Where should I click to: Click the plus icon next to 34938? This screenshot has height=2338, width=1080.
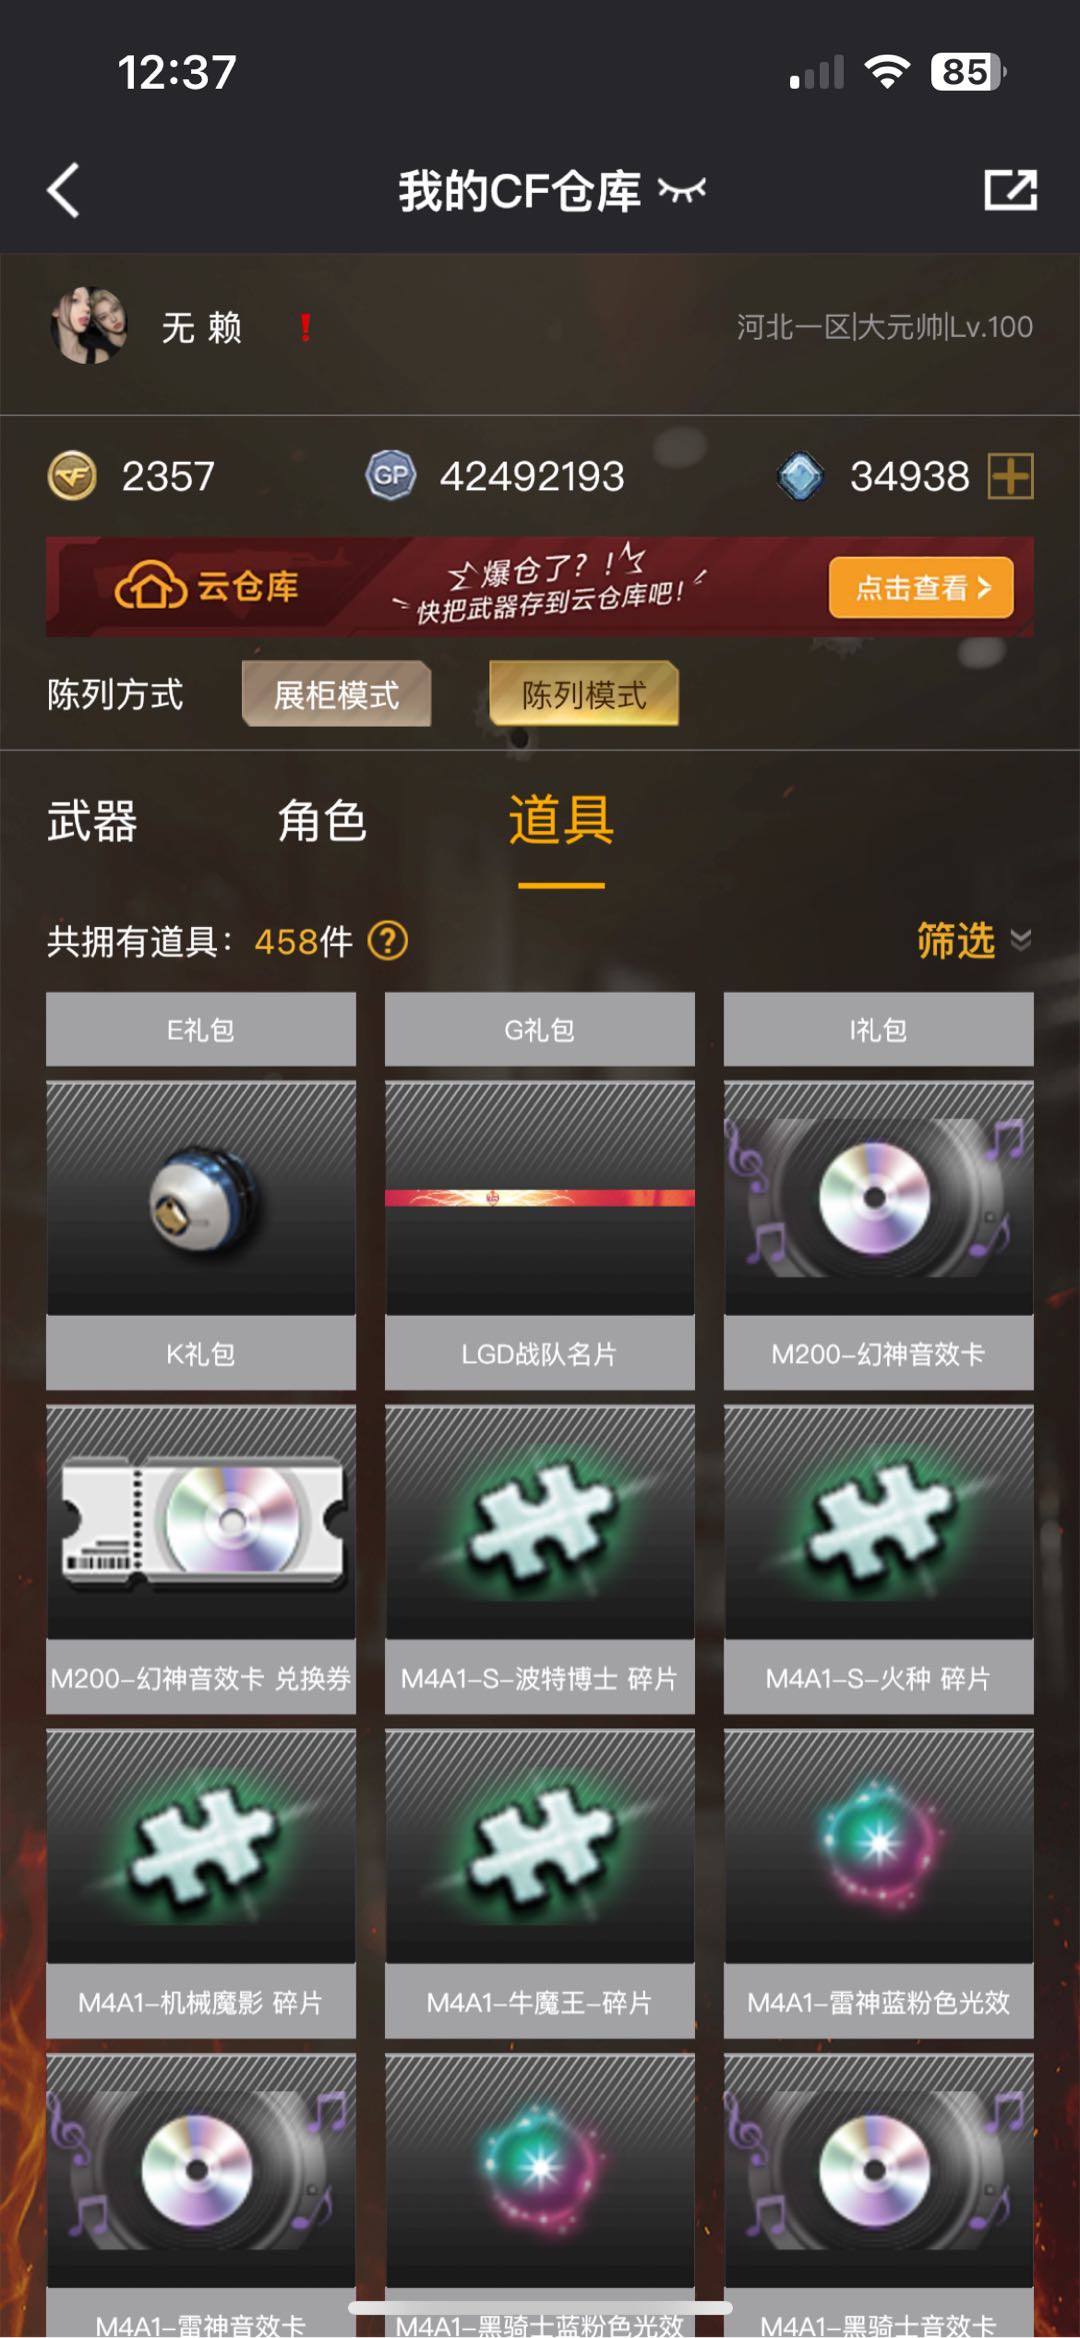(1010, 476)
